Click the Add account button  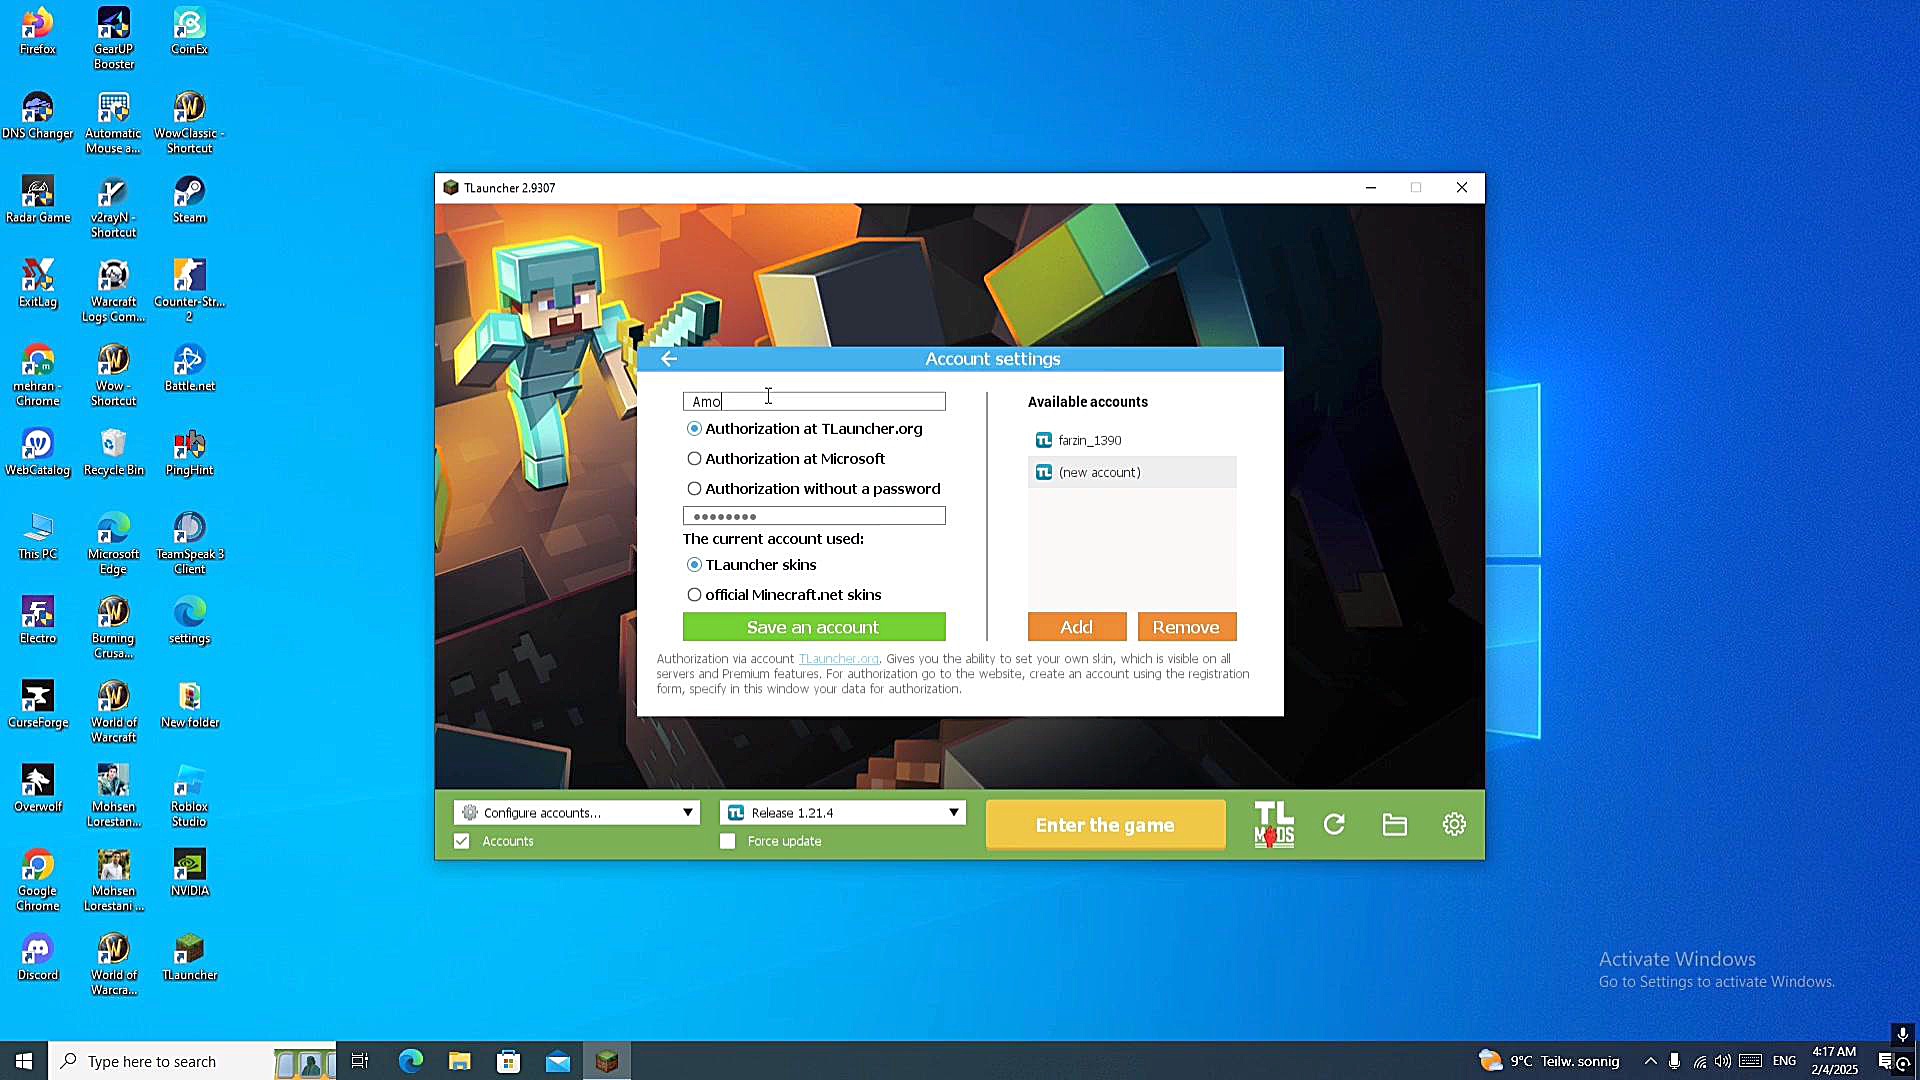tap(1077, 627)
